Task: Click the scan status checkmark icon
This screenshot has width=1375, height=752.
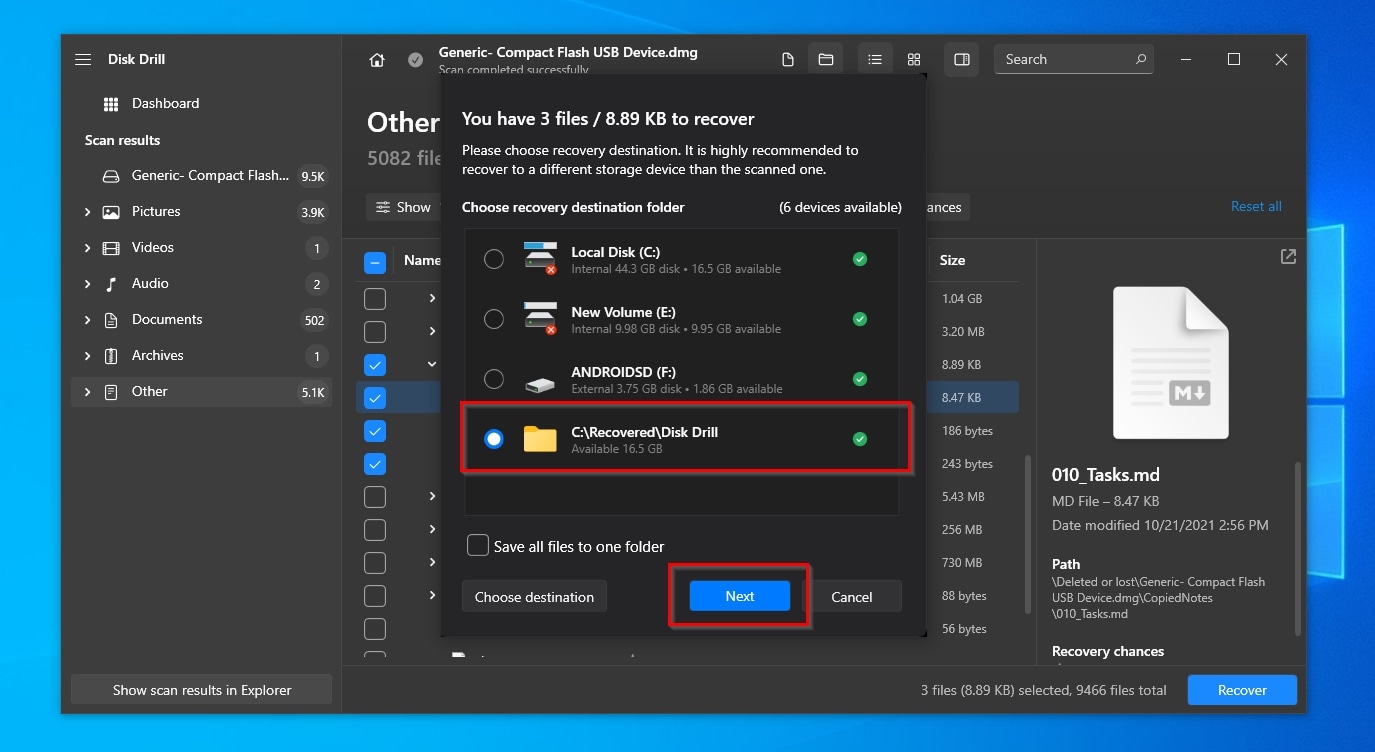Action: (415, 60)
